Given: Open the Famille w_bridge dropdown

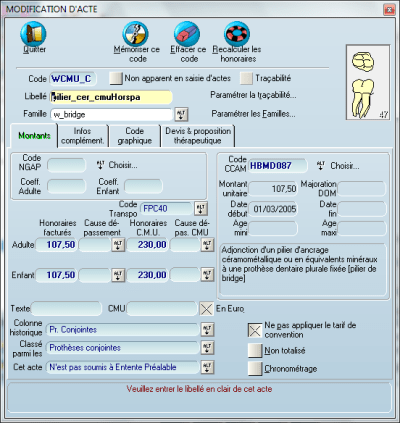Looking at the screenshot, I should [x=181, y=114].
